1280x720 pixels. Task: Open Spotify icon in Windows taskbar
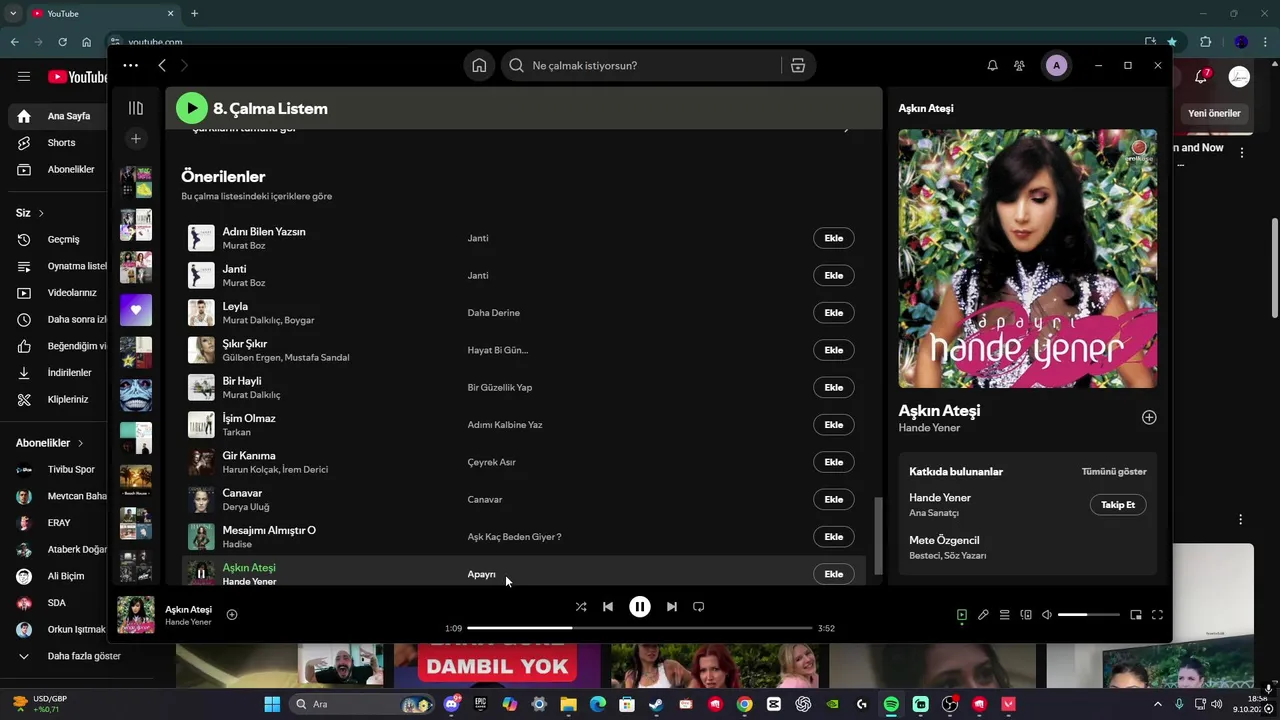891,704
